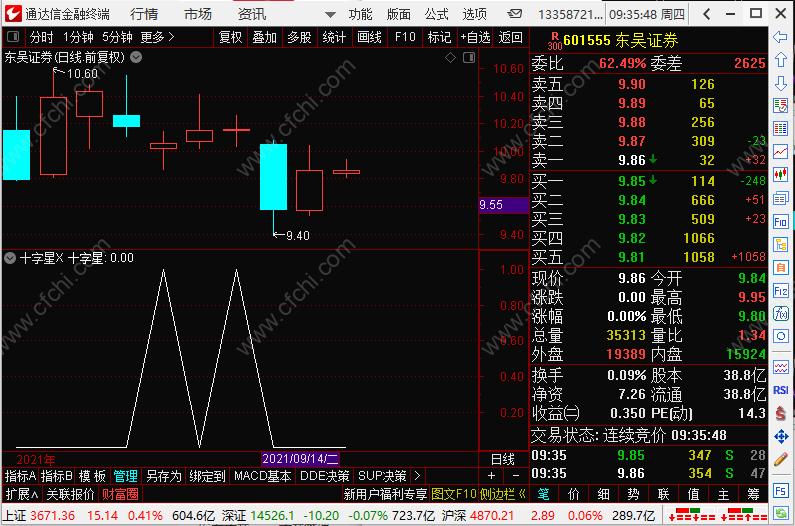Open the 市场 menu
The image size is (795, 526).
point(198,14)
